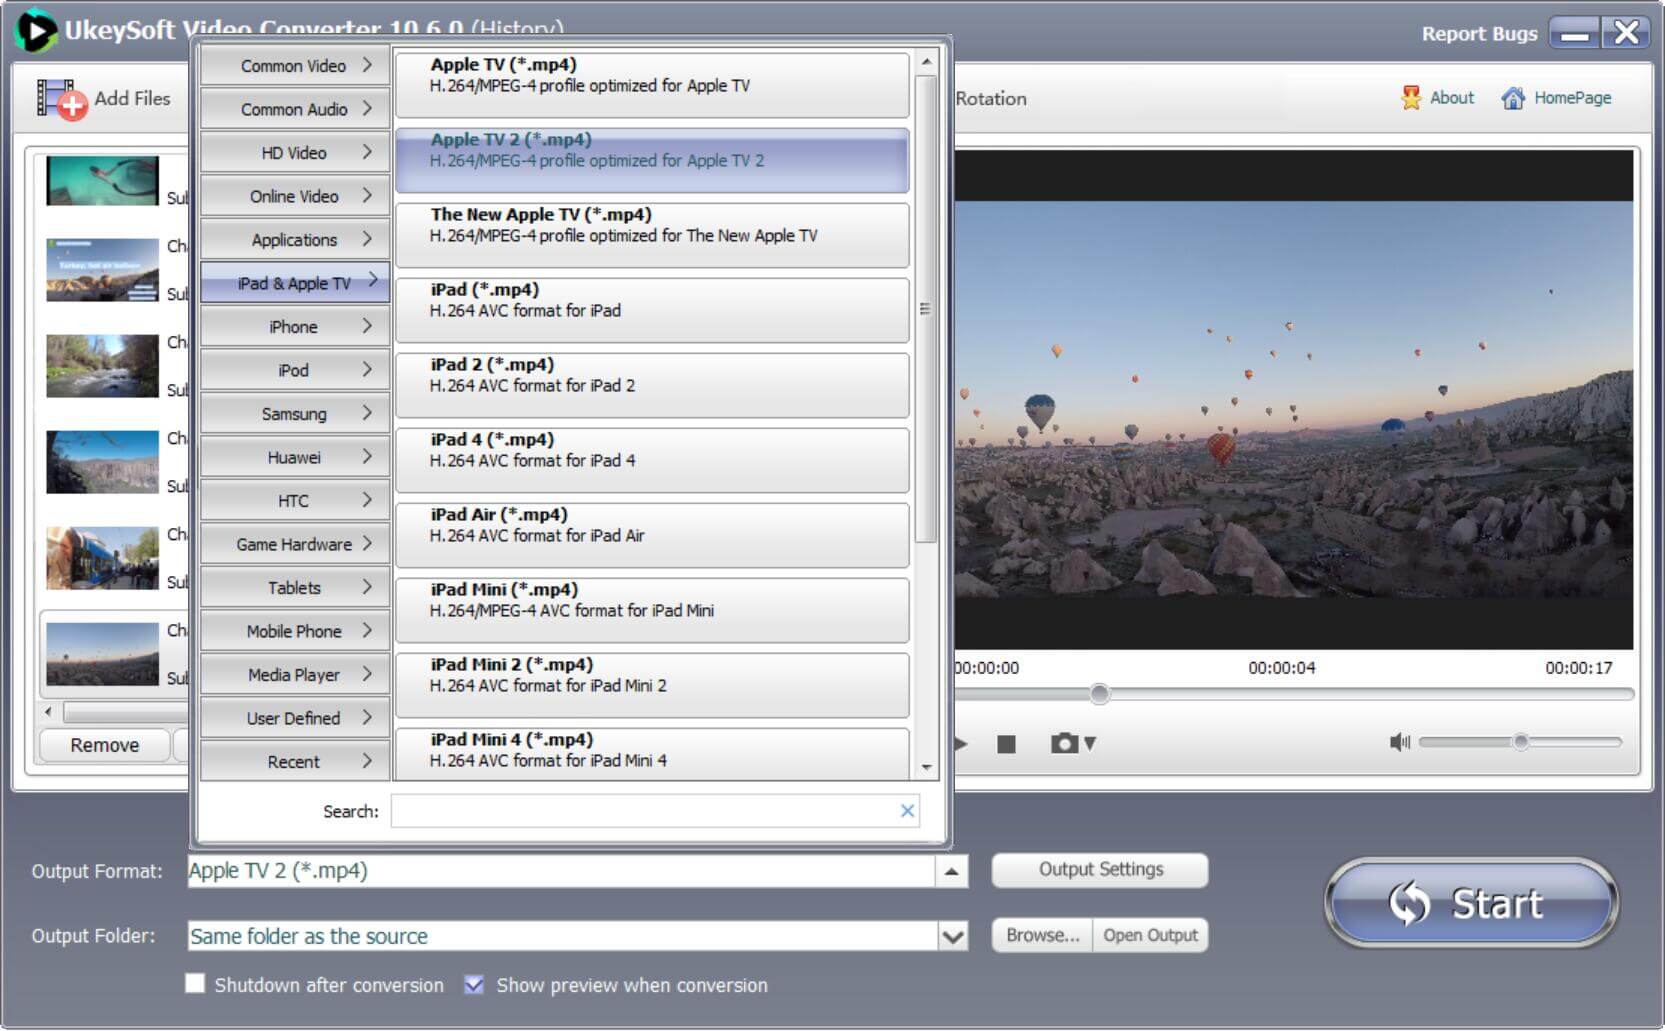Select iPad 4 (*.mp4) format

pos(652,460)
